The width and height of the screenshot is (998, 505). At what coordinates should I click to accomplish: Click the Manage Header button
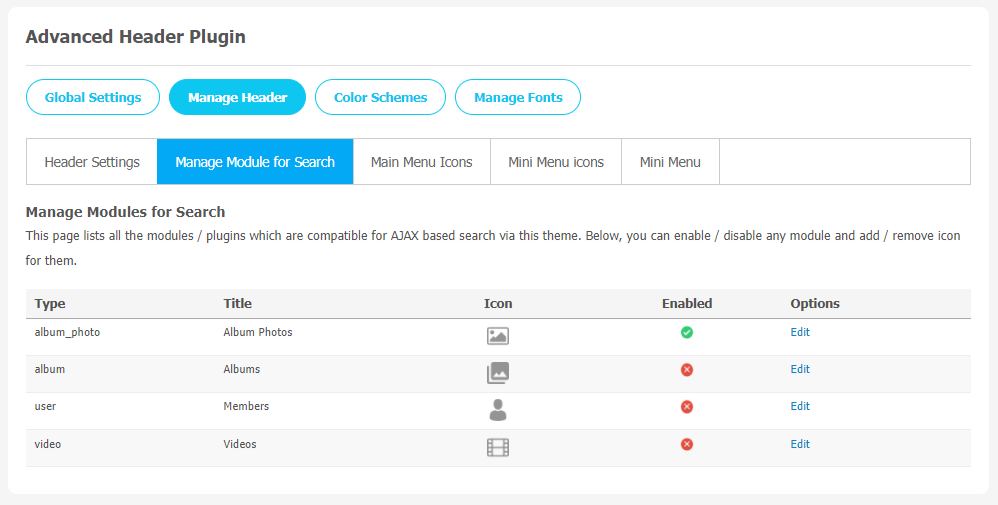tap(237, 97)
